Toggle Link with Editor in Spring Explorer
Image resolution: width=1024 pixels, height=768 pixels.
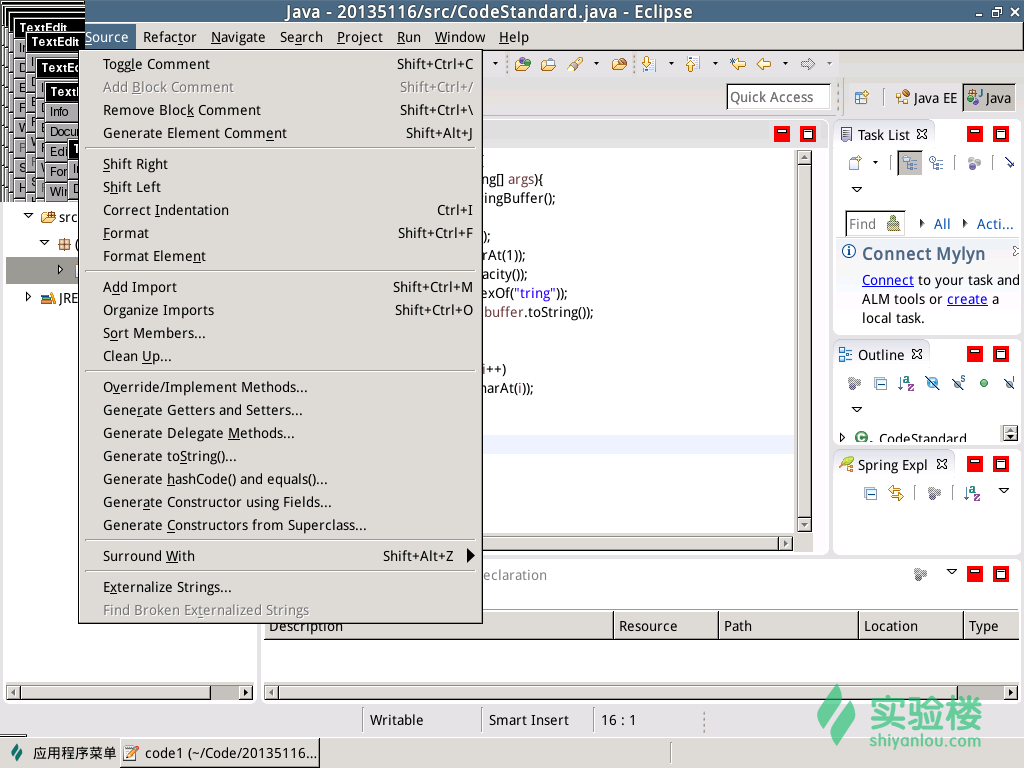[896, 494]
